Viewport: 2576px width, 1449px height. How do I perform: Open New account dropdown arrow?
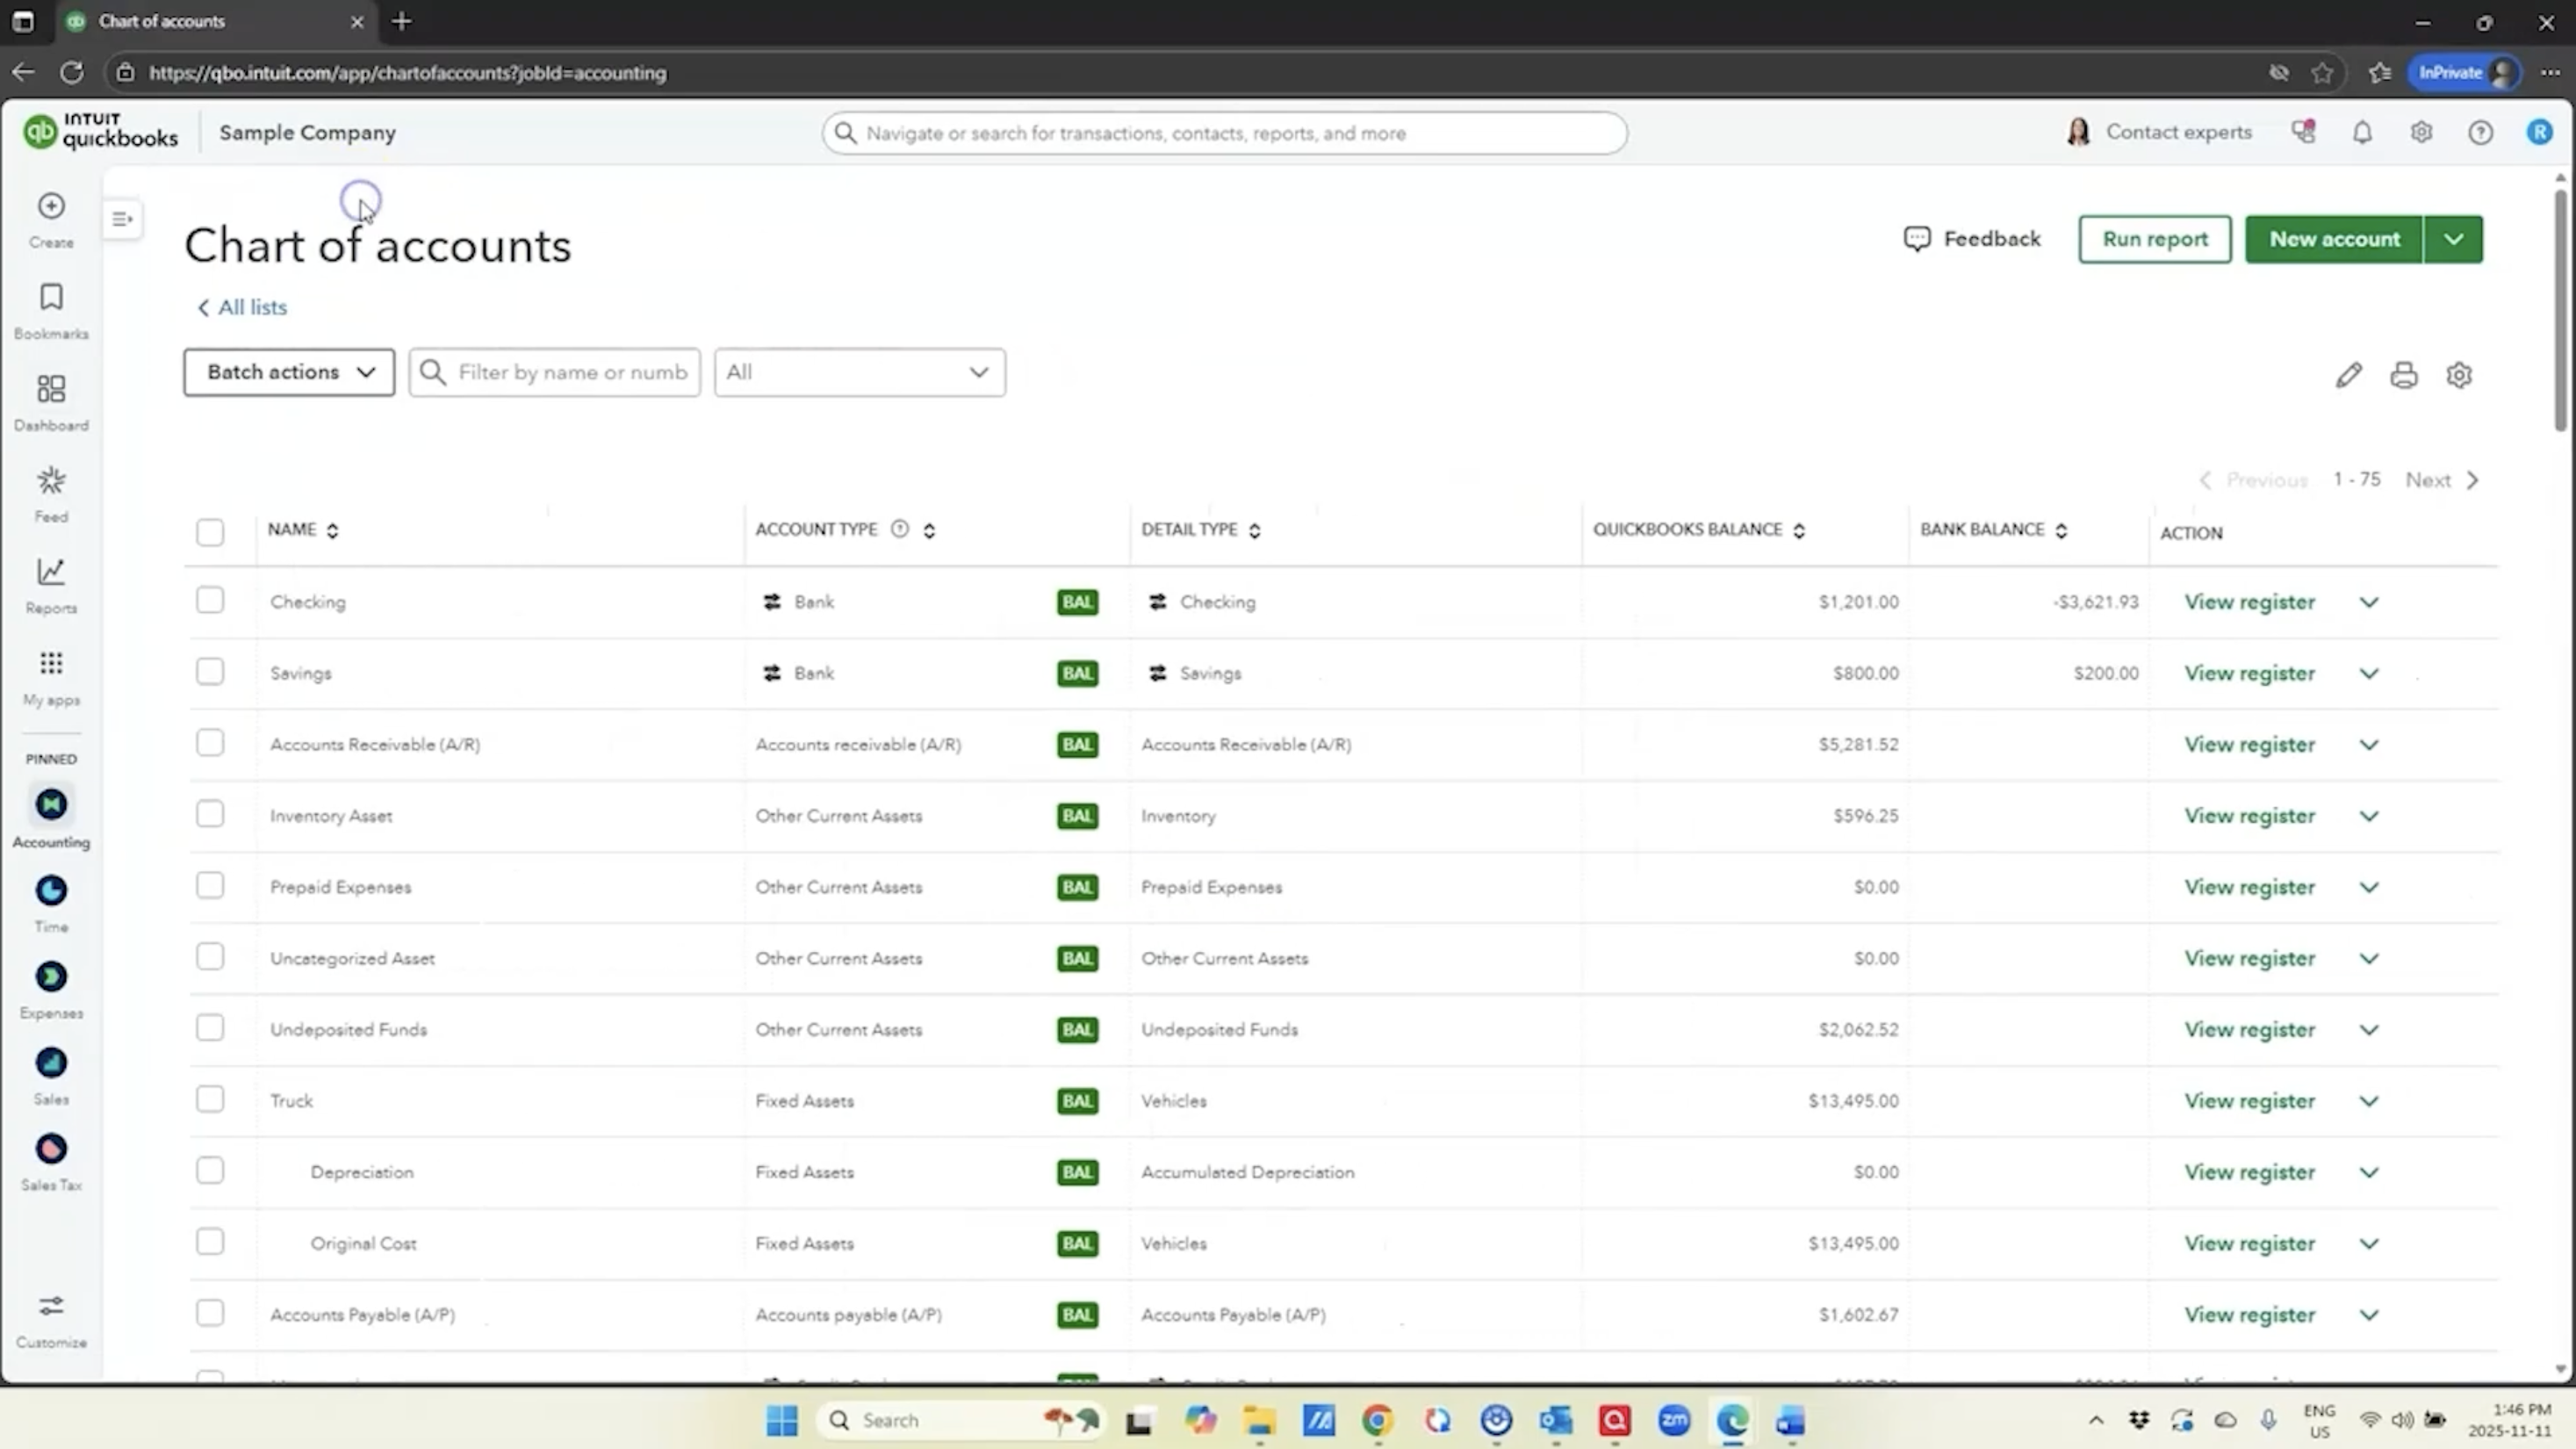tap(2453, 239)
